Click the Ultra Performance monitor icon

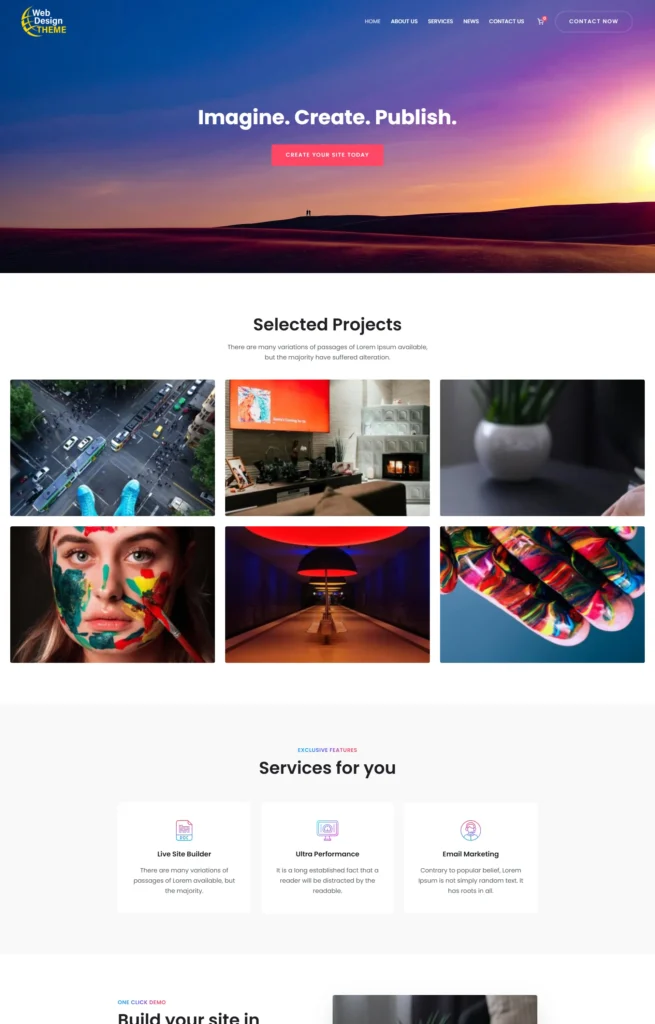coord(327,830)
